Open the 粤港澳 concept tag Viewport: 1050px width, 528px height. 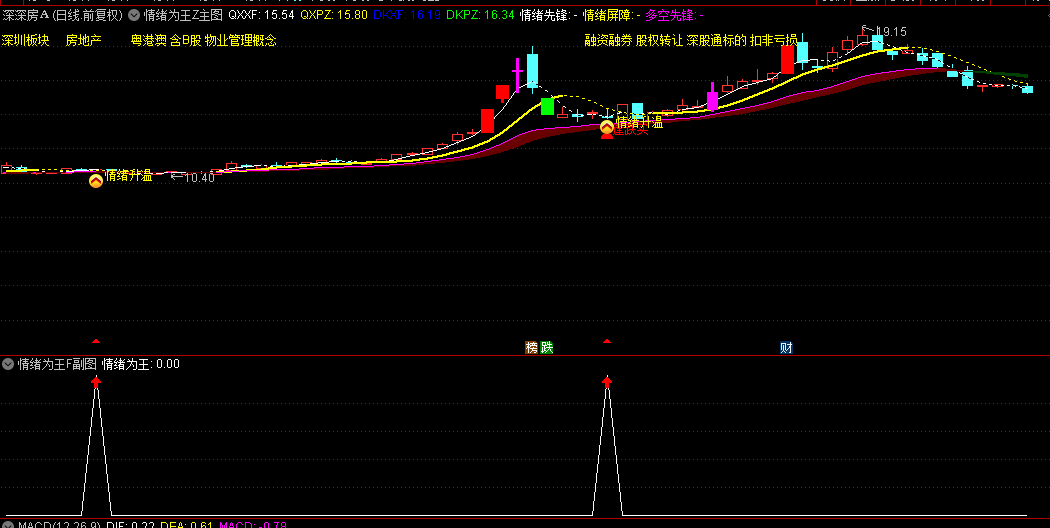pyautogui.click(x=149, y=41)
